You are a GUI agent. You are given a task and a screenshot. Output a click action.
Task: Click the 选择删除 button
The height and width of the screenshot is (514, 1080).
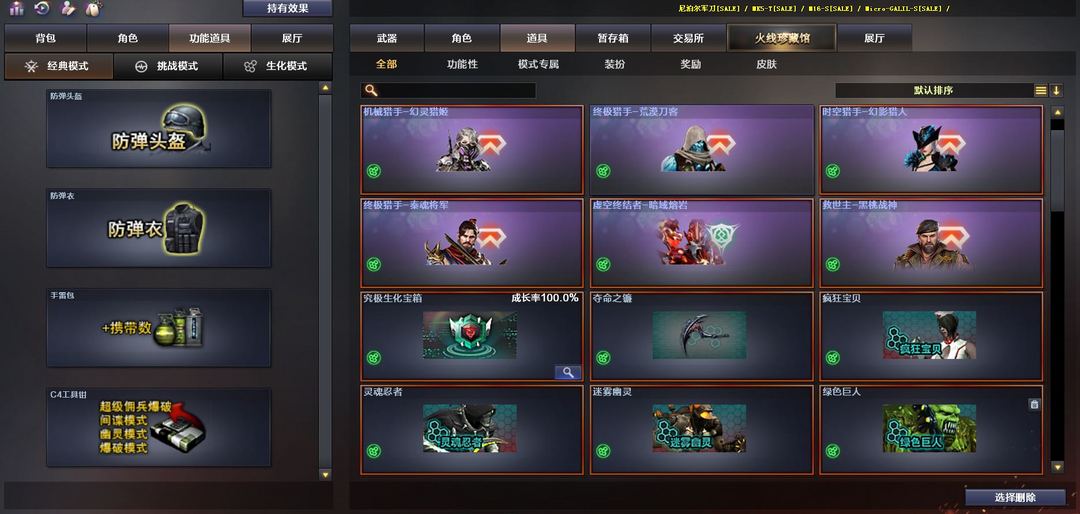click(1015, 497)
